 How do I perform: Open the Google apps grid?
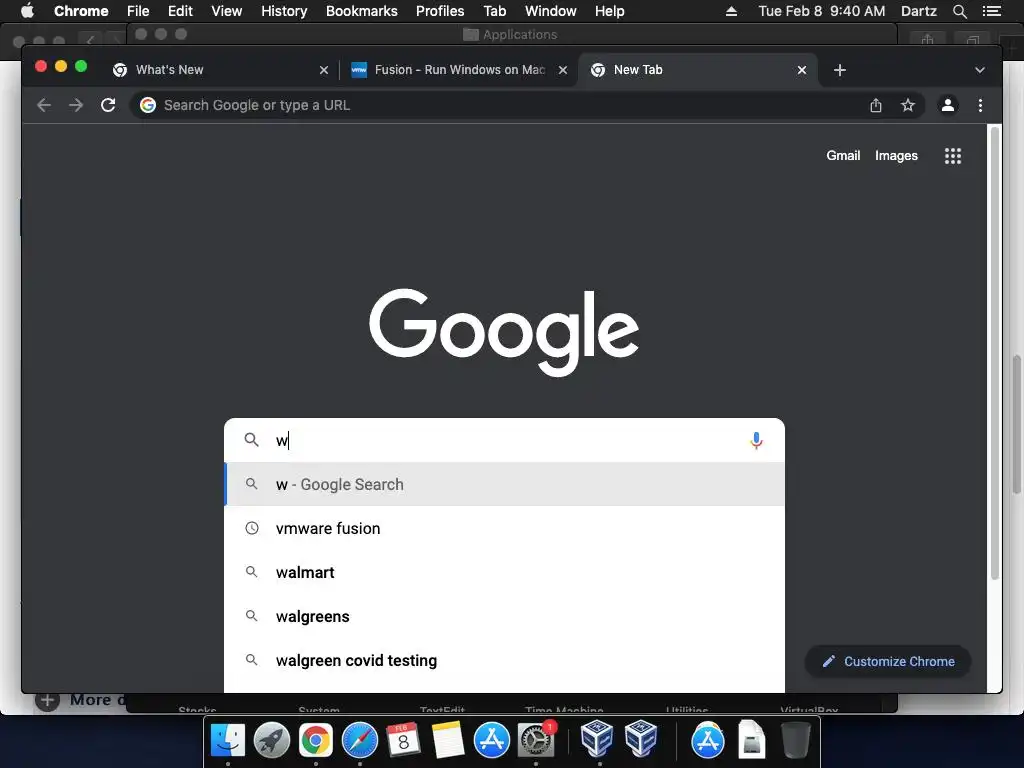pyautogui.click(x=953, y=155)
